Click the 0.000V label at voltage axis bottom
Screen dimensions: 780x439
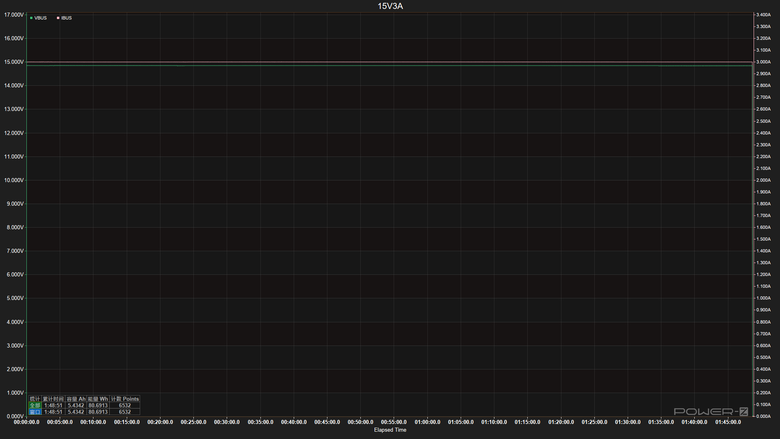[15, 417]
